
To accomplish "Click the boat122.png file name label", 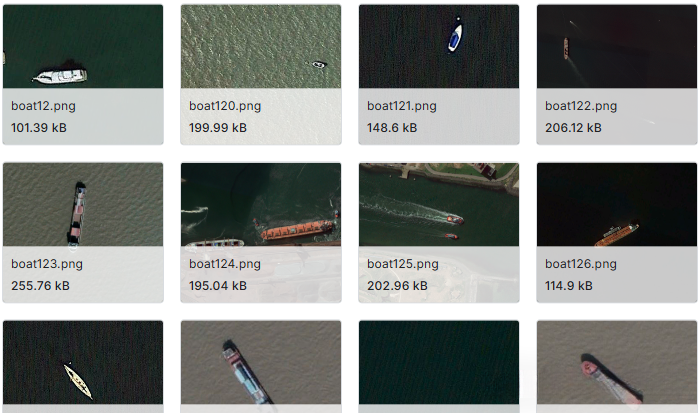I will [x=581, y=106].
